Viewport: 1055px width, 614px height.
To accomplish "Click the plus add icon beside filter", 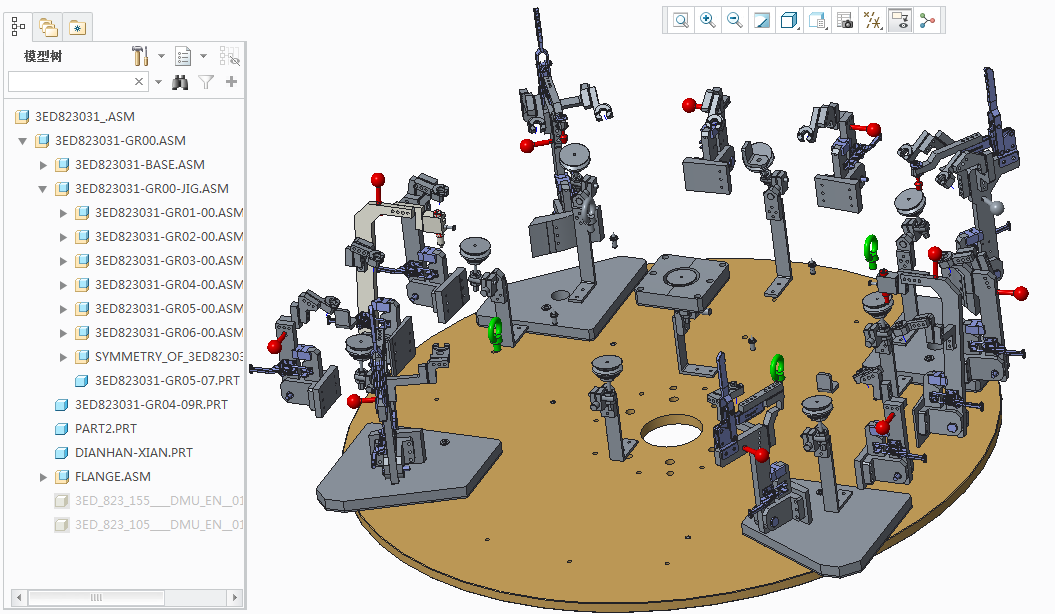I will click(231, 81).
